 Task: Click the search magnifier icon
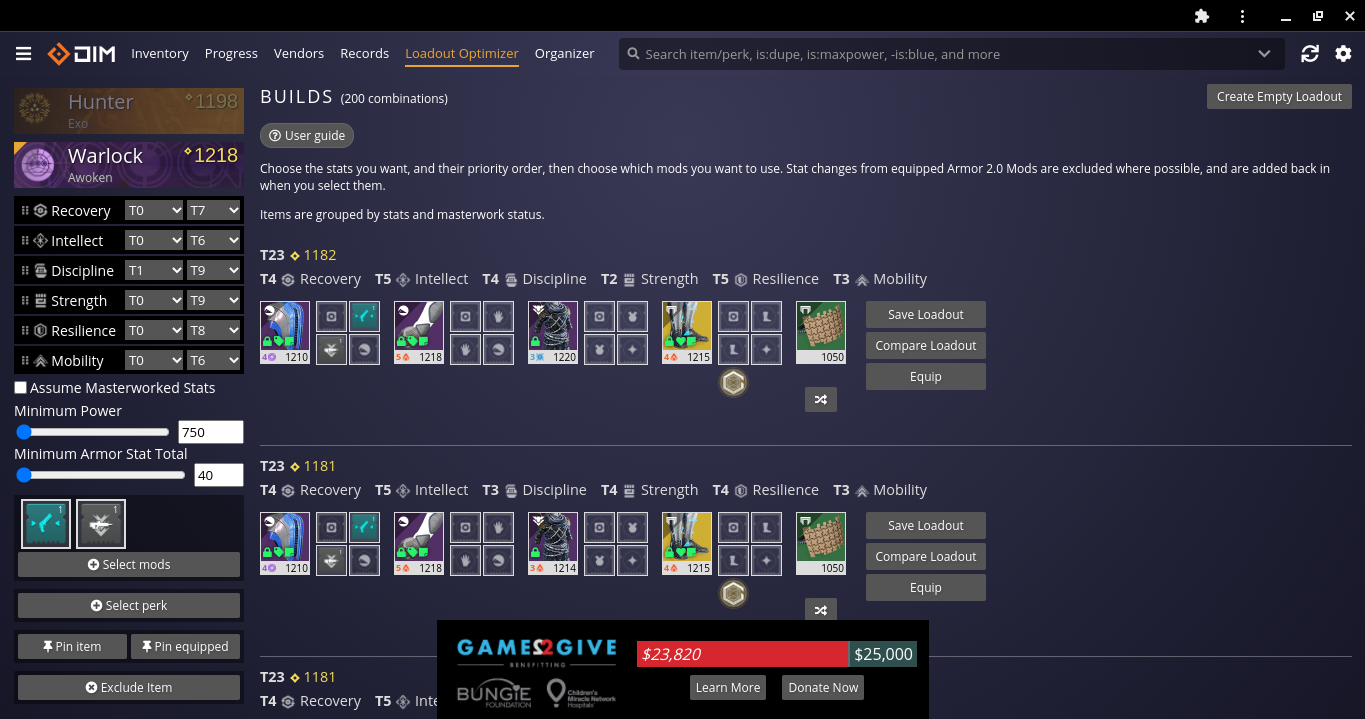632,54
